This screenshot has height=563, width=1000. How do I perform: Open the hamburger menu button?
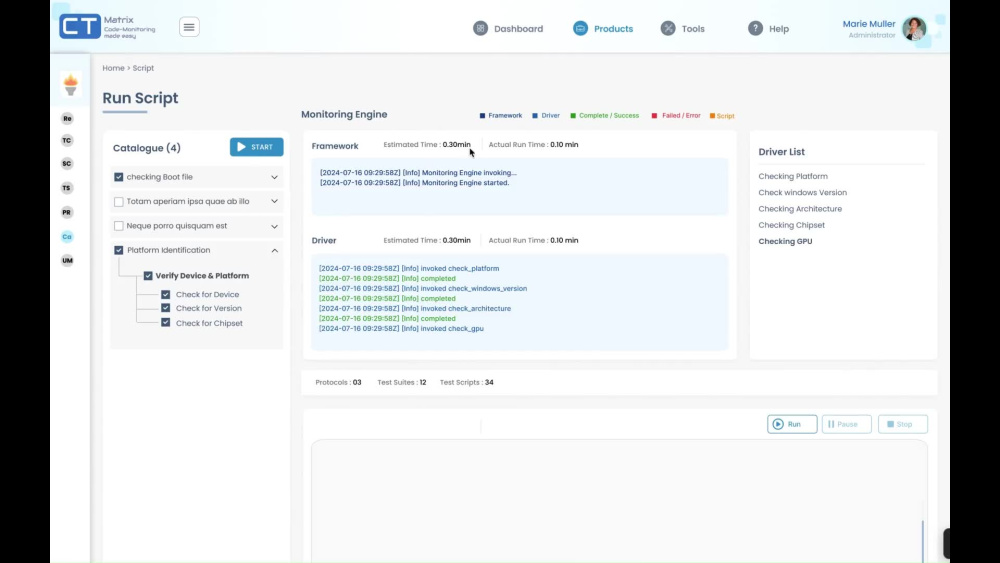(189, 27)
